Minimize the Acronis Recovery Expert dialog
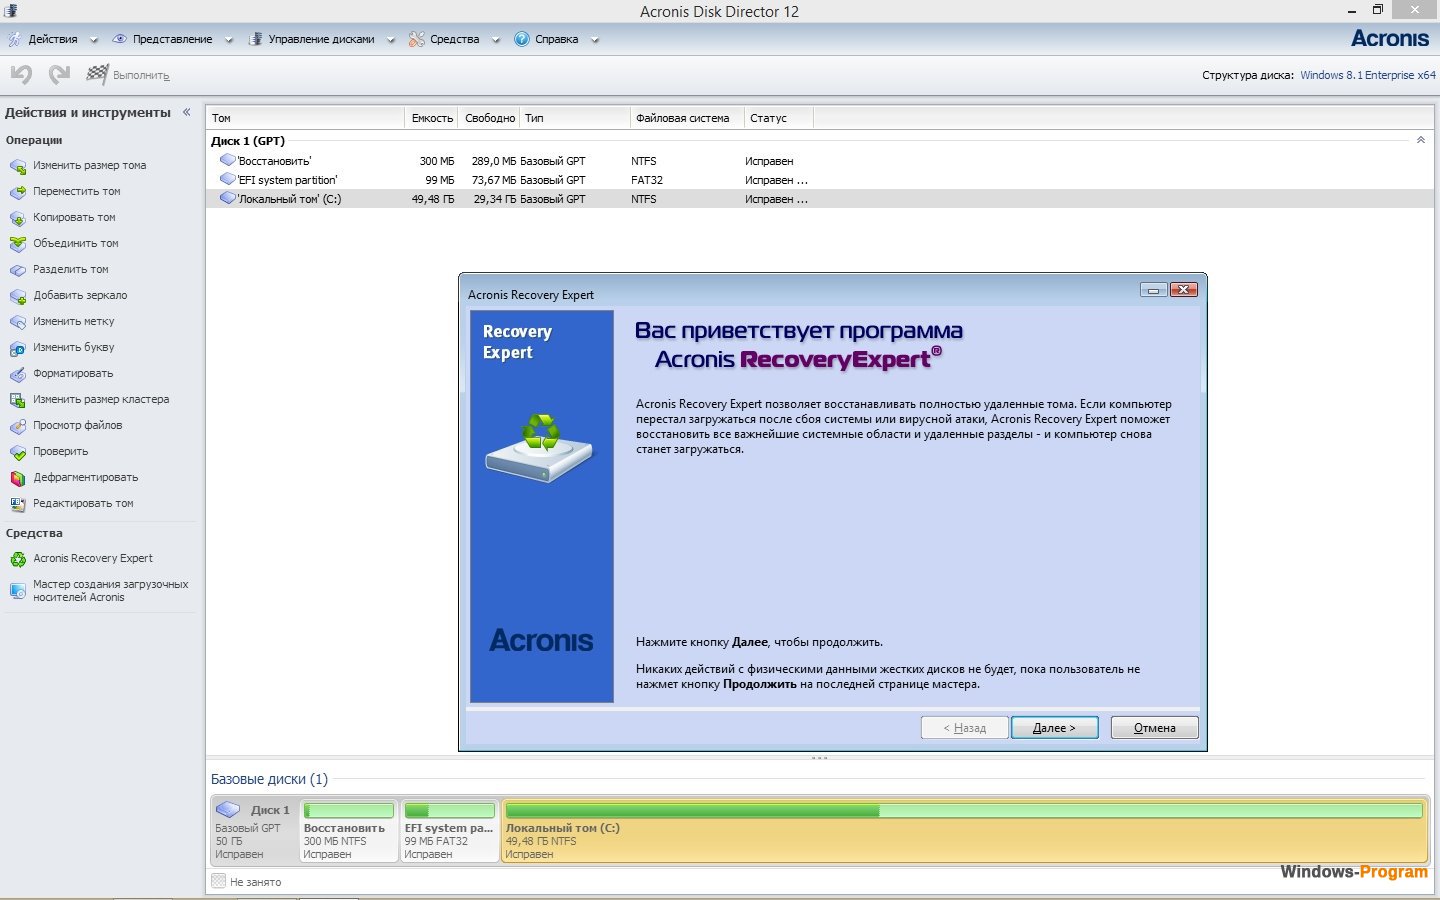 pos(1153,290)
